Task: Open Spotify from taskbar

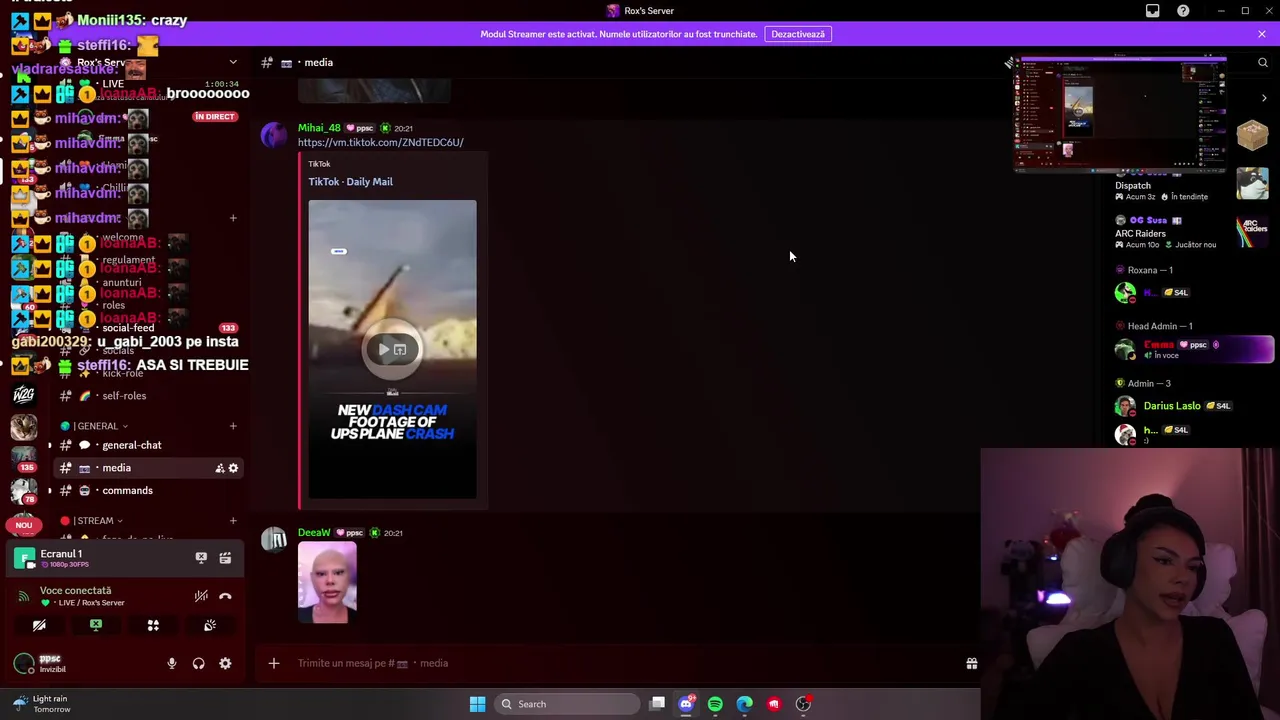Action: [x=715, y=704]
